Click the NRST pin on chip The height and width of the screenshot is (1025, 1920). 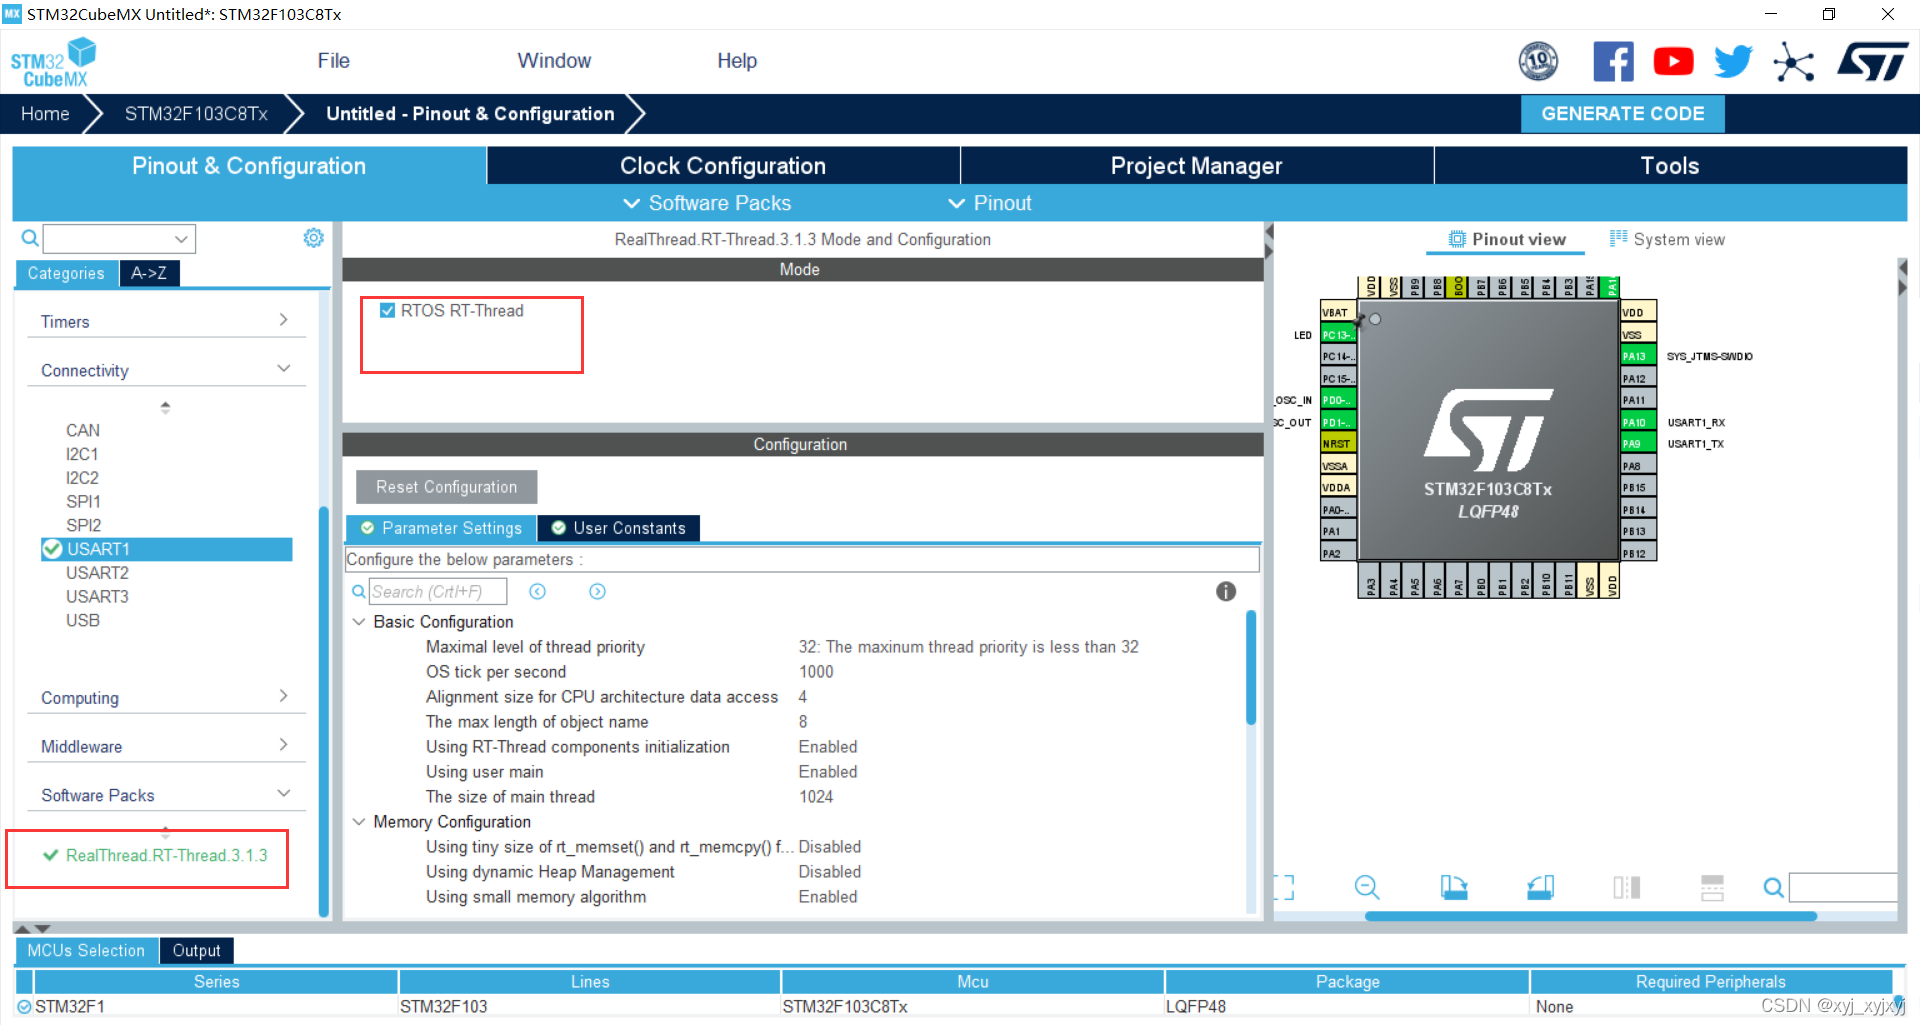pyautogui.click(x=1338, y=444)
